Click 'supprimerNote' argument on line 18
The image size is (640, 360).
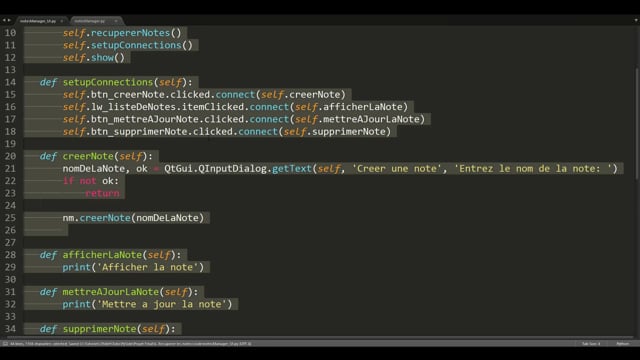tap(349, 131)
